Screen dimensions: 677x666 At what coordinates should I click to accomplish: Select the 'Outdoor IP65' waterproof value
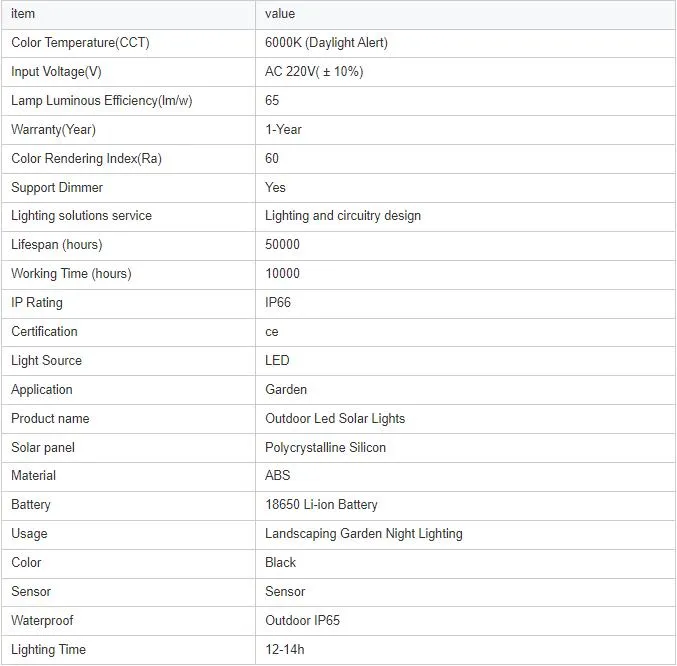(302, 621)
